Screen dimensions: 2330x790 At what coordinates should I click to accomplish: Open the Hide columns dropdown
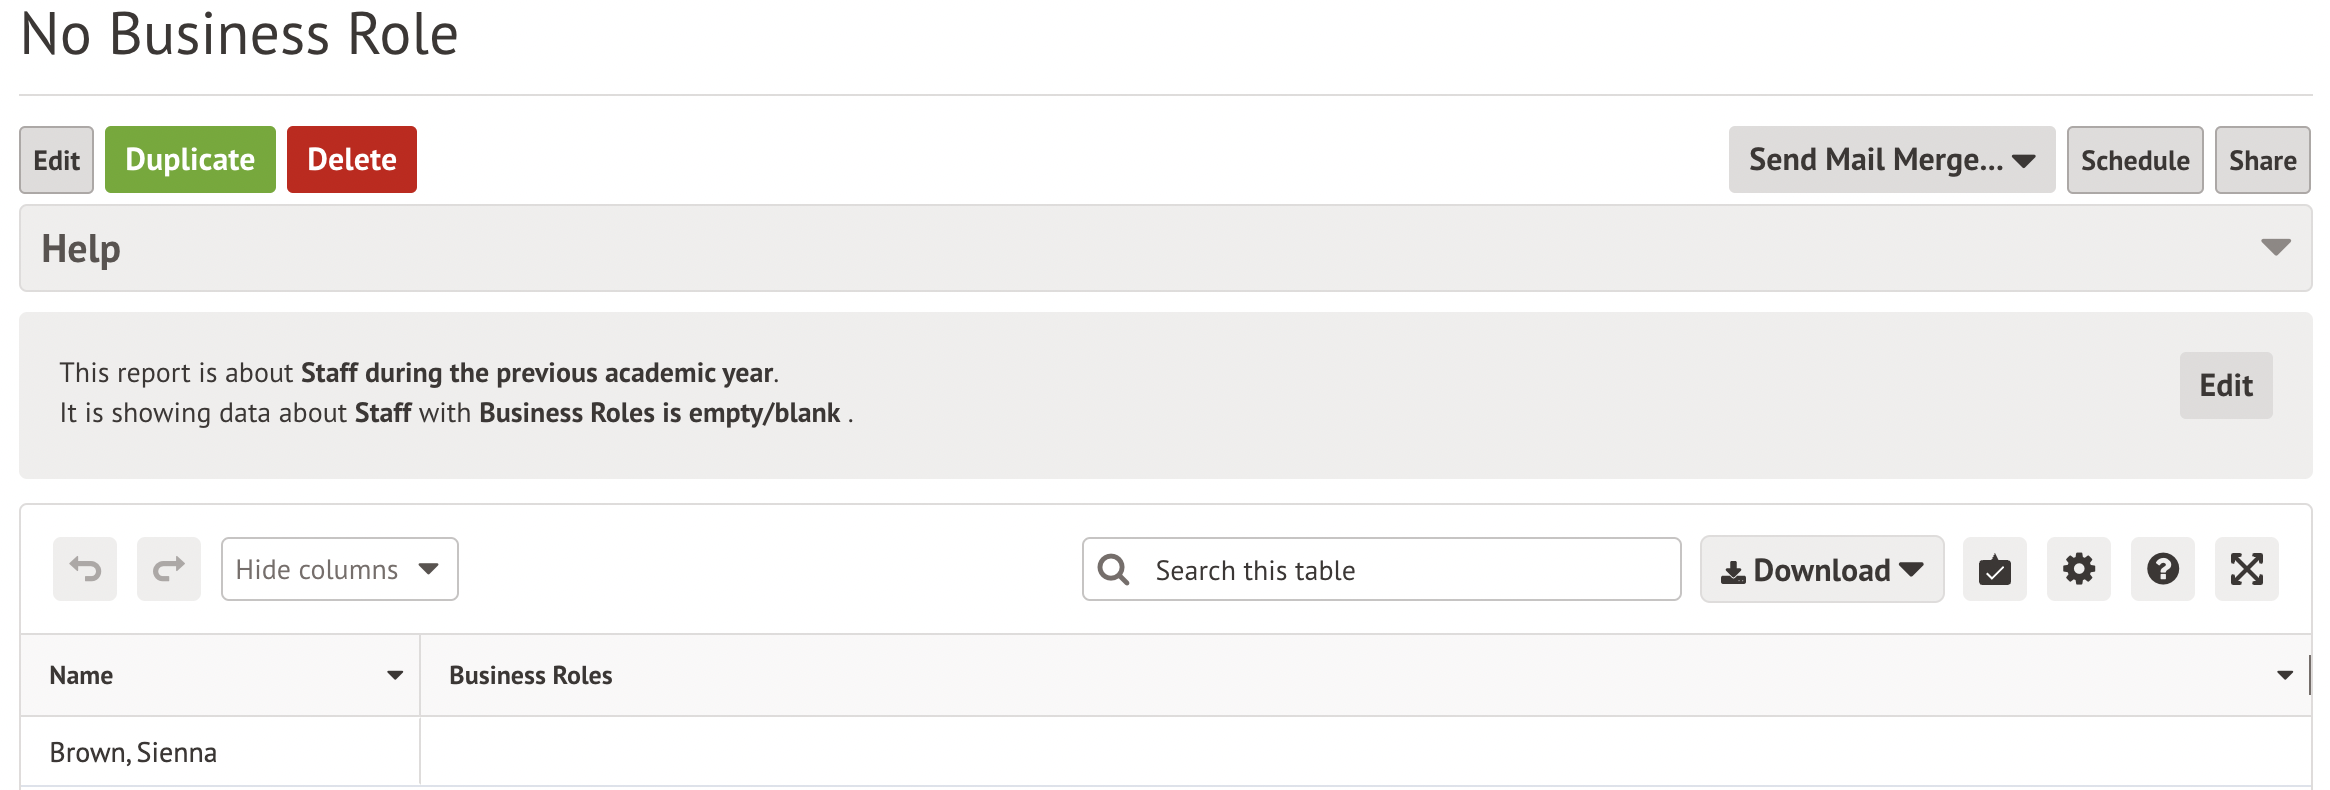(339, 569)
